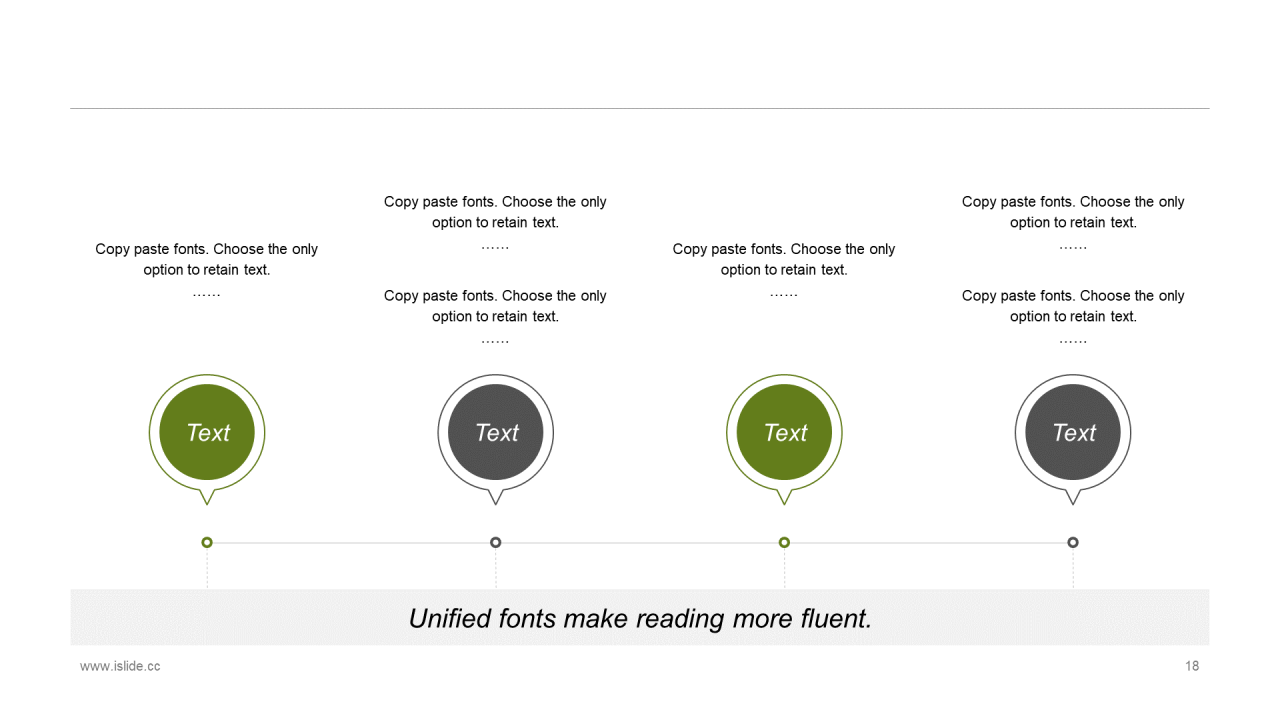Click the horizontal rule at slide top
Image resolution: width=1280 pixels, height=720 pixels.
[640, 108]
